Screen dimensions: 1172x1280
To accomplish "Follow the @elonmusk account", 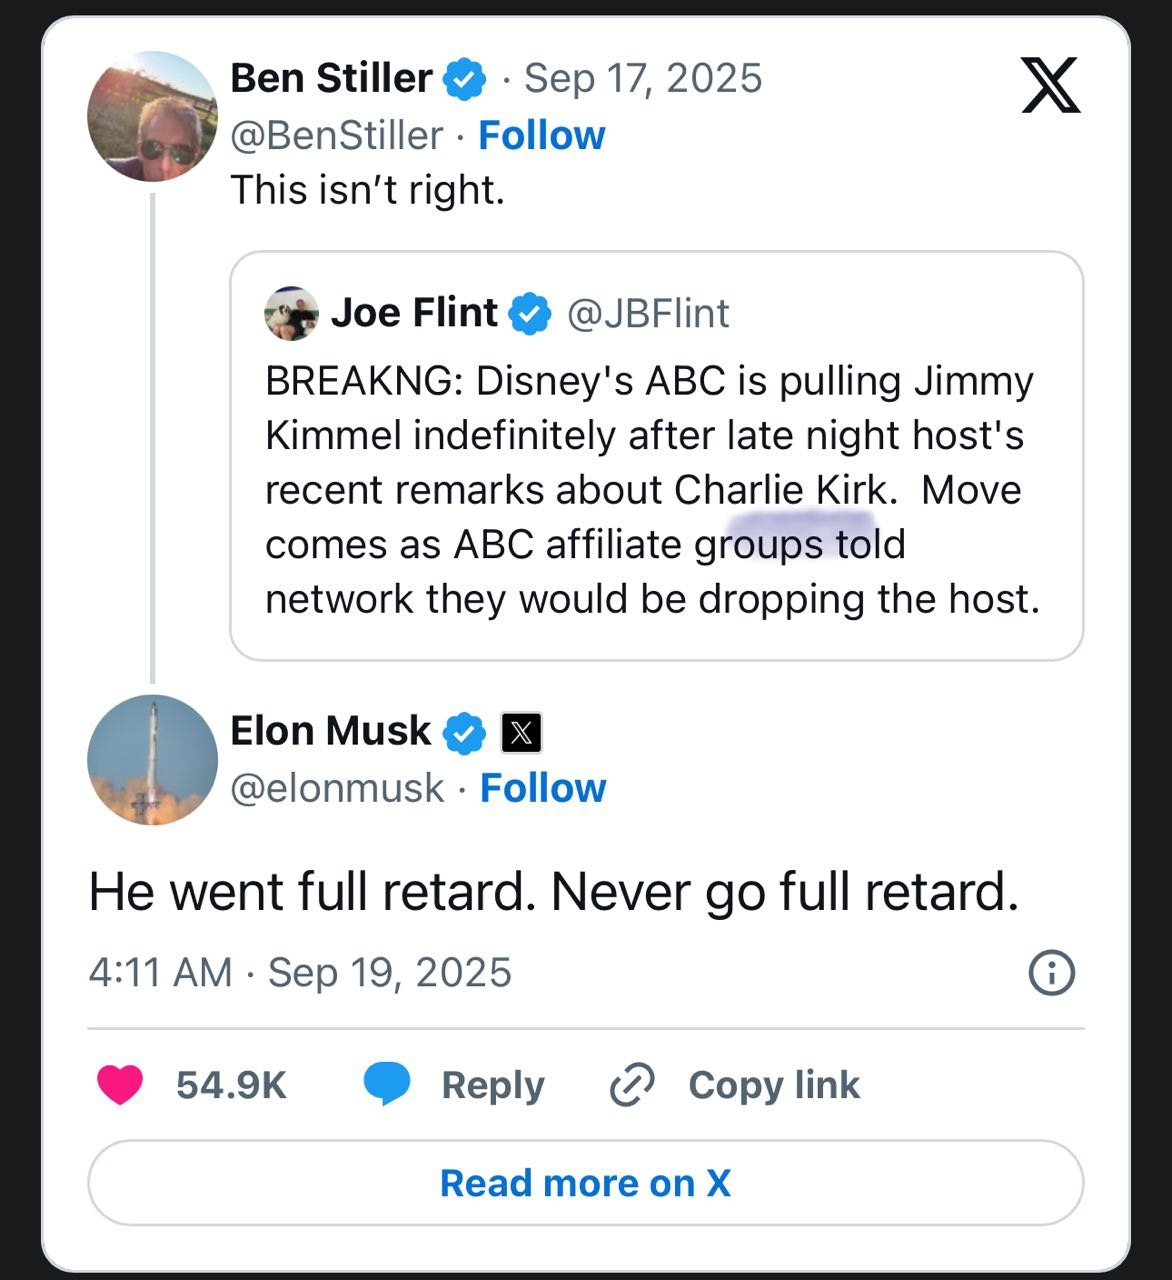I will tap(543, 788).
